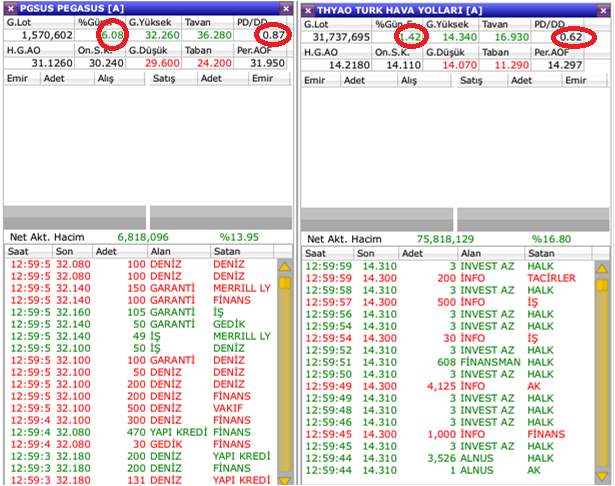
Task: Select PGSUS Per.AOF value 31.950
Action: [x=267, y=63]
